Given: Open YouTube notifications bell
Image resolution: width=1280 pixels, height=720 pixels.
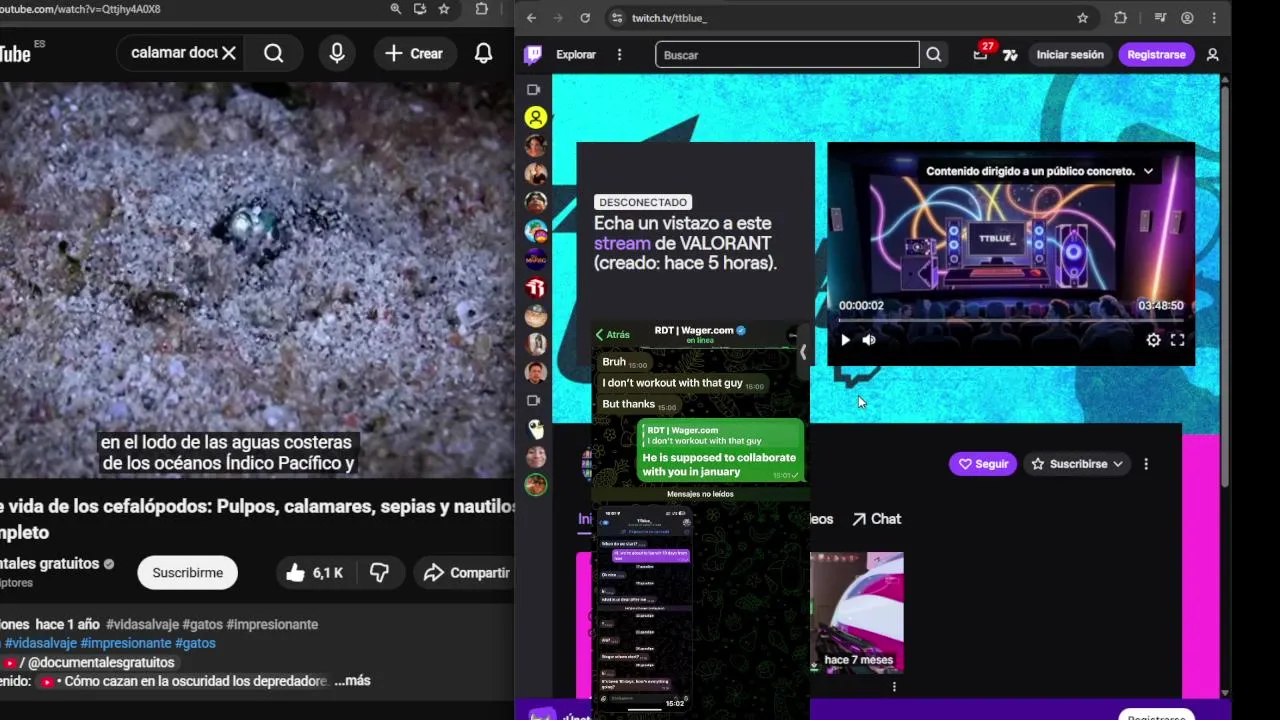Looking at the screenshot, I should [484, 53].
